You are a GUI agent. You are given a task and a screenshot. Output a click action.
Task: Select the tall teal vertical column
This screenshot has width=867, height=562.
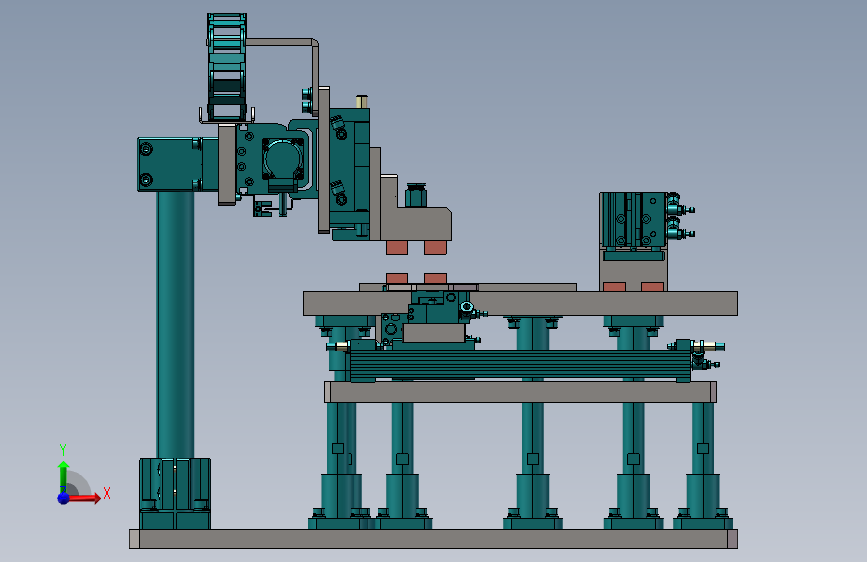click(175, 325)
